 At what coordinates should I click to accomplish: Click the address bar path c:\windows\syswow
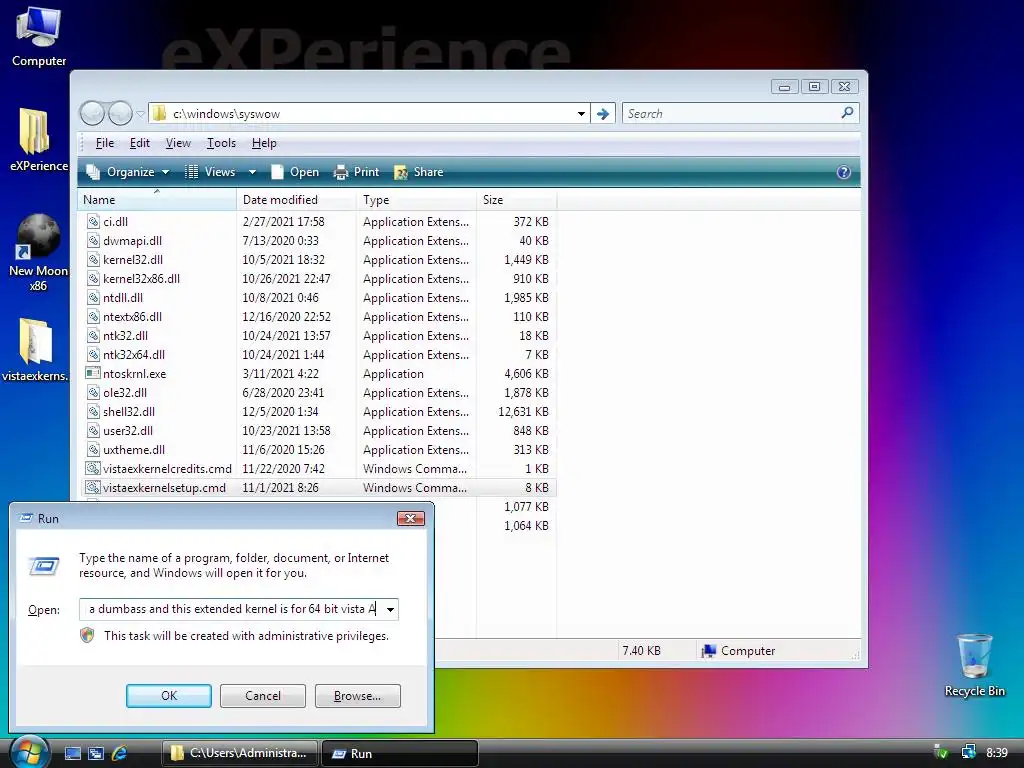click(226, 114)
